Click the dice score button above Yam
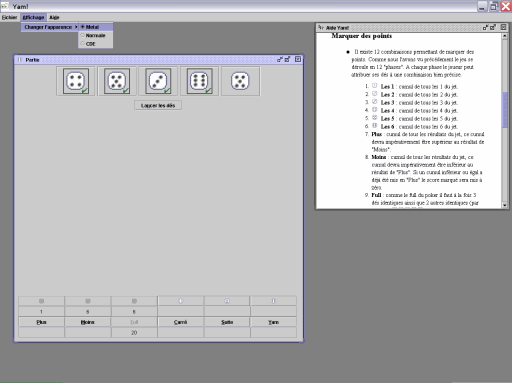 (x=273, y=301)
